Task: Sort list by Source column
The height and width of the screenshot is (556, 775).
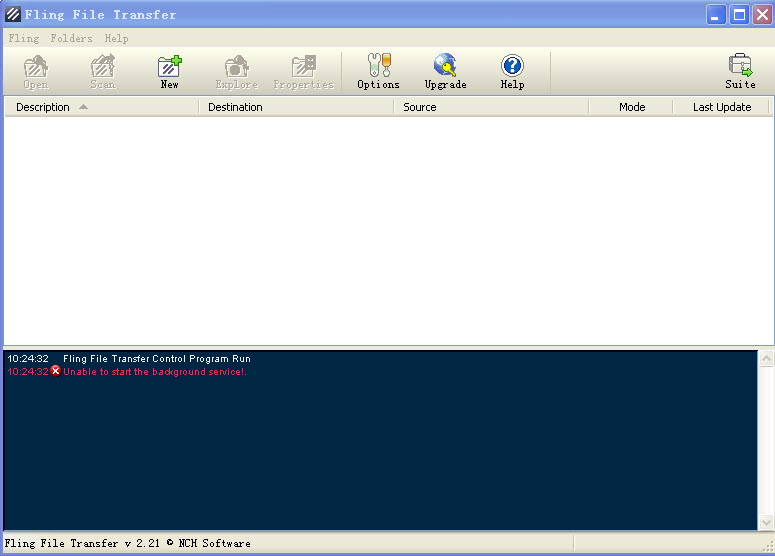Action: pos(490,107)
